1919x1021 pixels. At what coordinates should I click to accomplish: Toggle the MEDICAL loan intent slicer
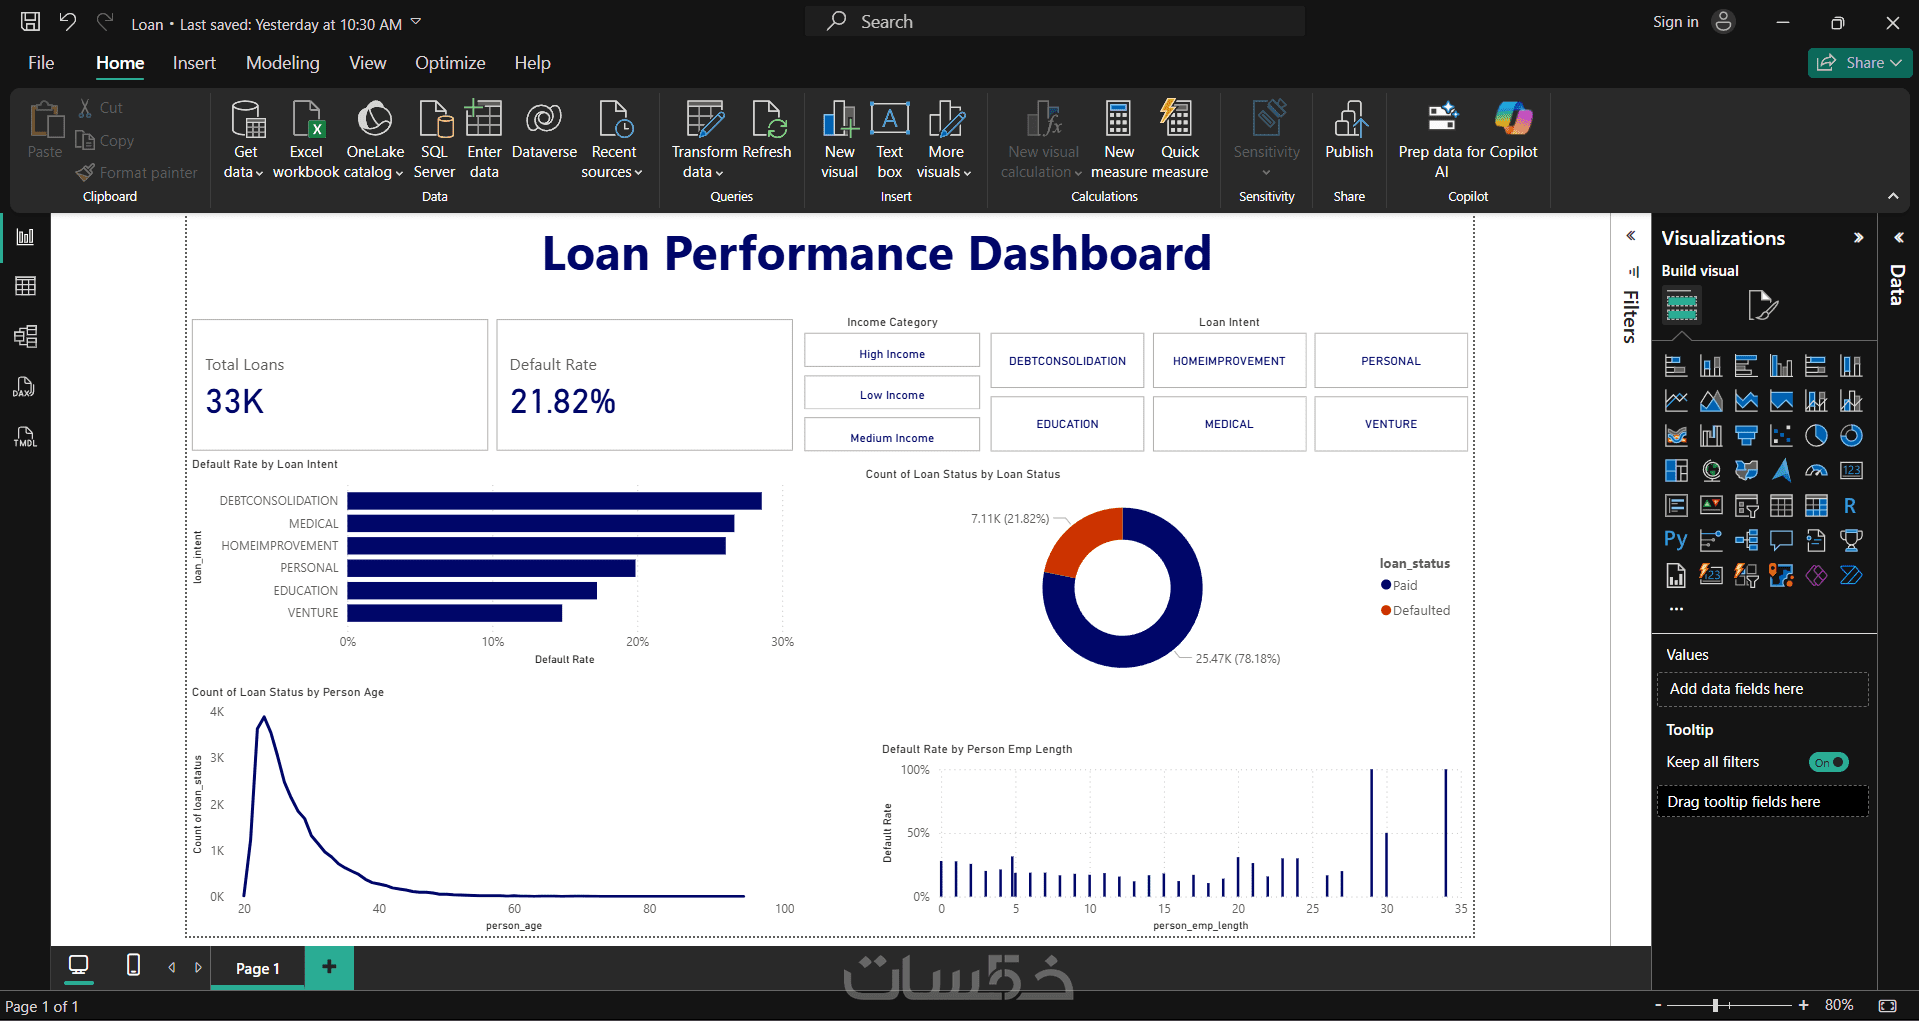point(1229,424)
